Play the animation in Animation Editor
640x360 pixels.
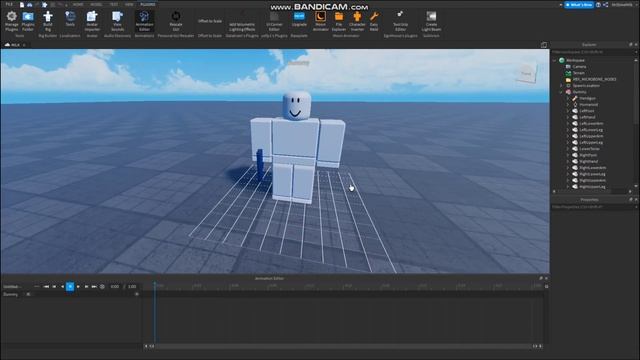(x=78, y=287)
